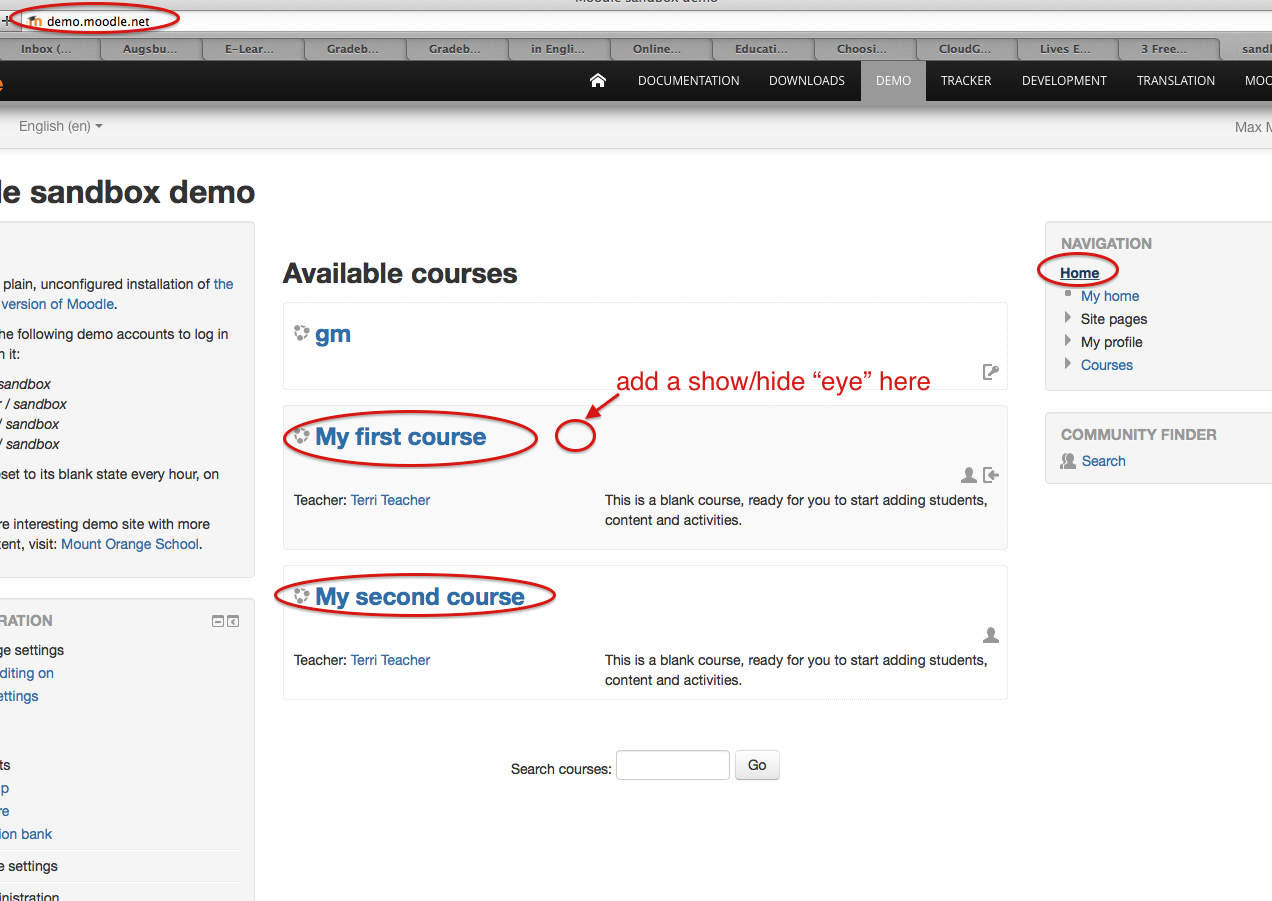Click the COMMUNITY FINDER block heading
This screenshot has width=1272, height=901.
[x=1139, y=434]
